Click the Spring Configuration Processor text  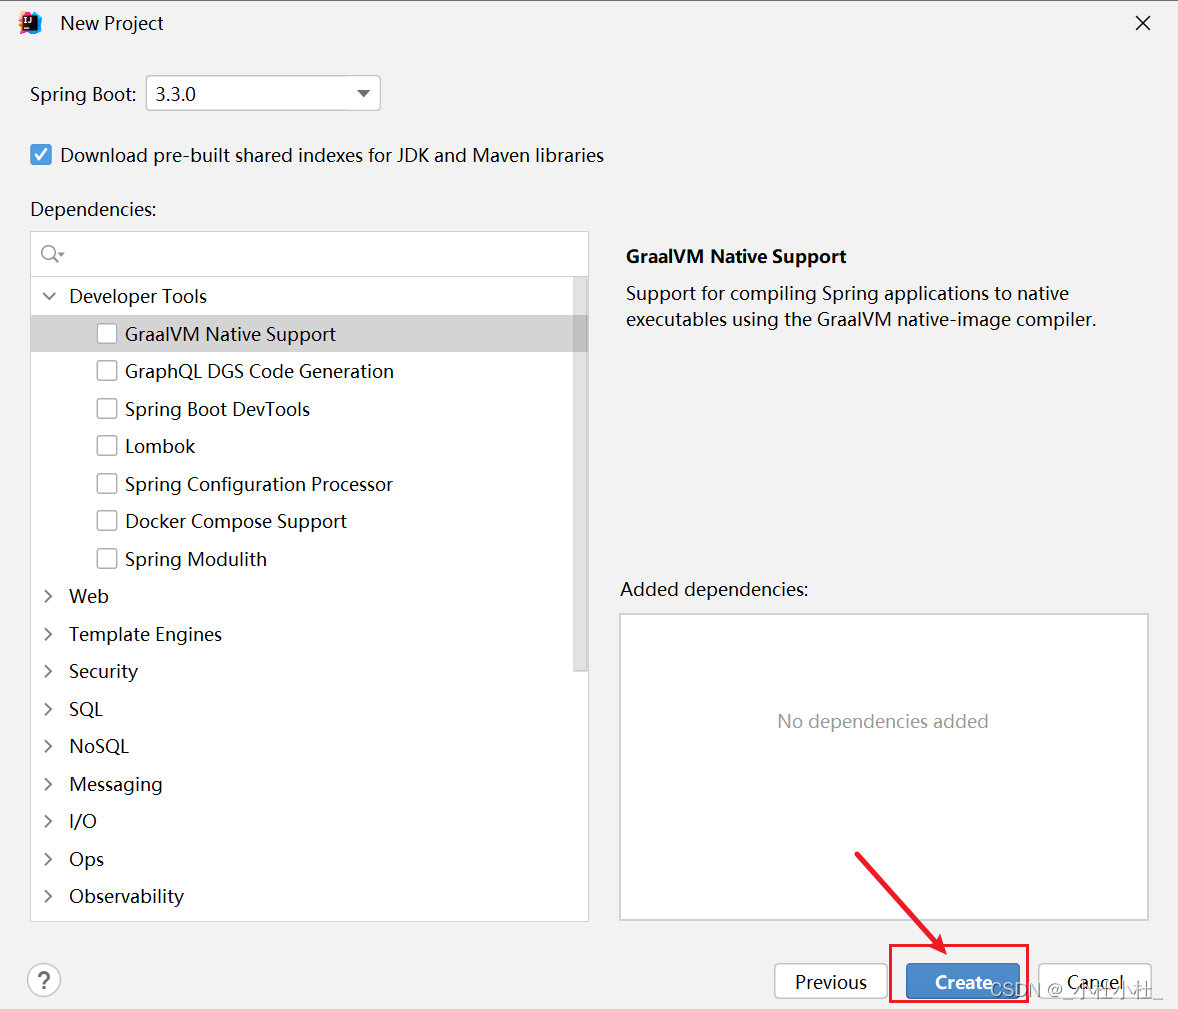[x=258, y=484]
